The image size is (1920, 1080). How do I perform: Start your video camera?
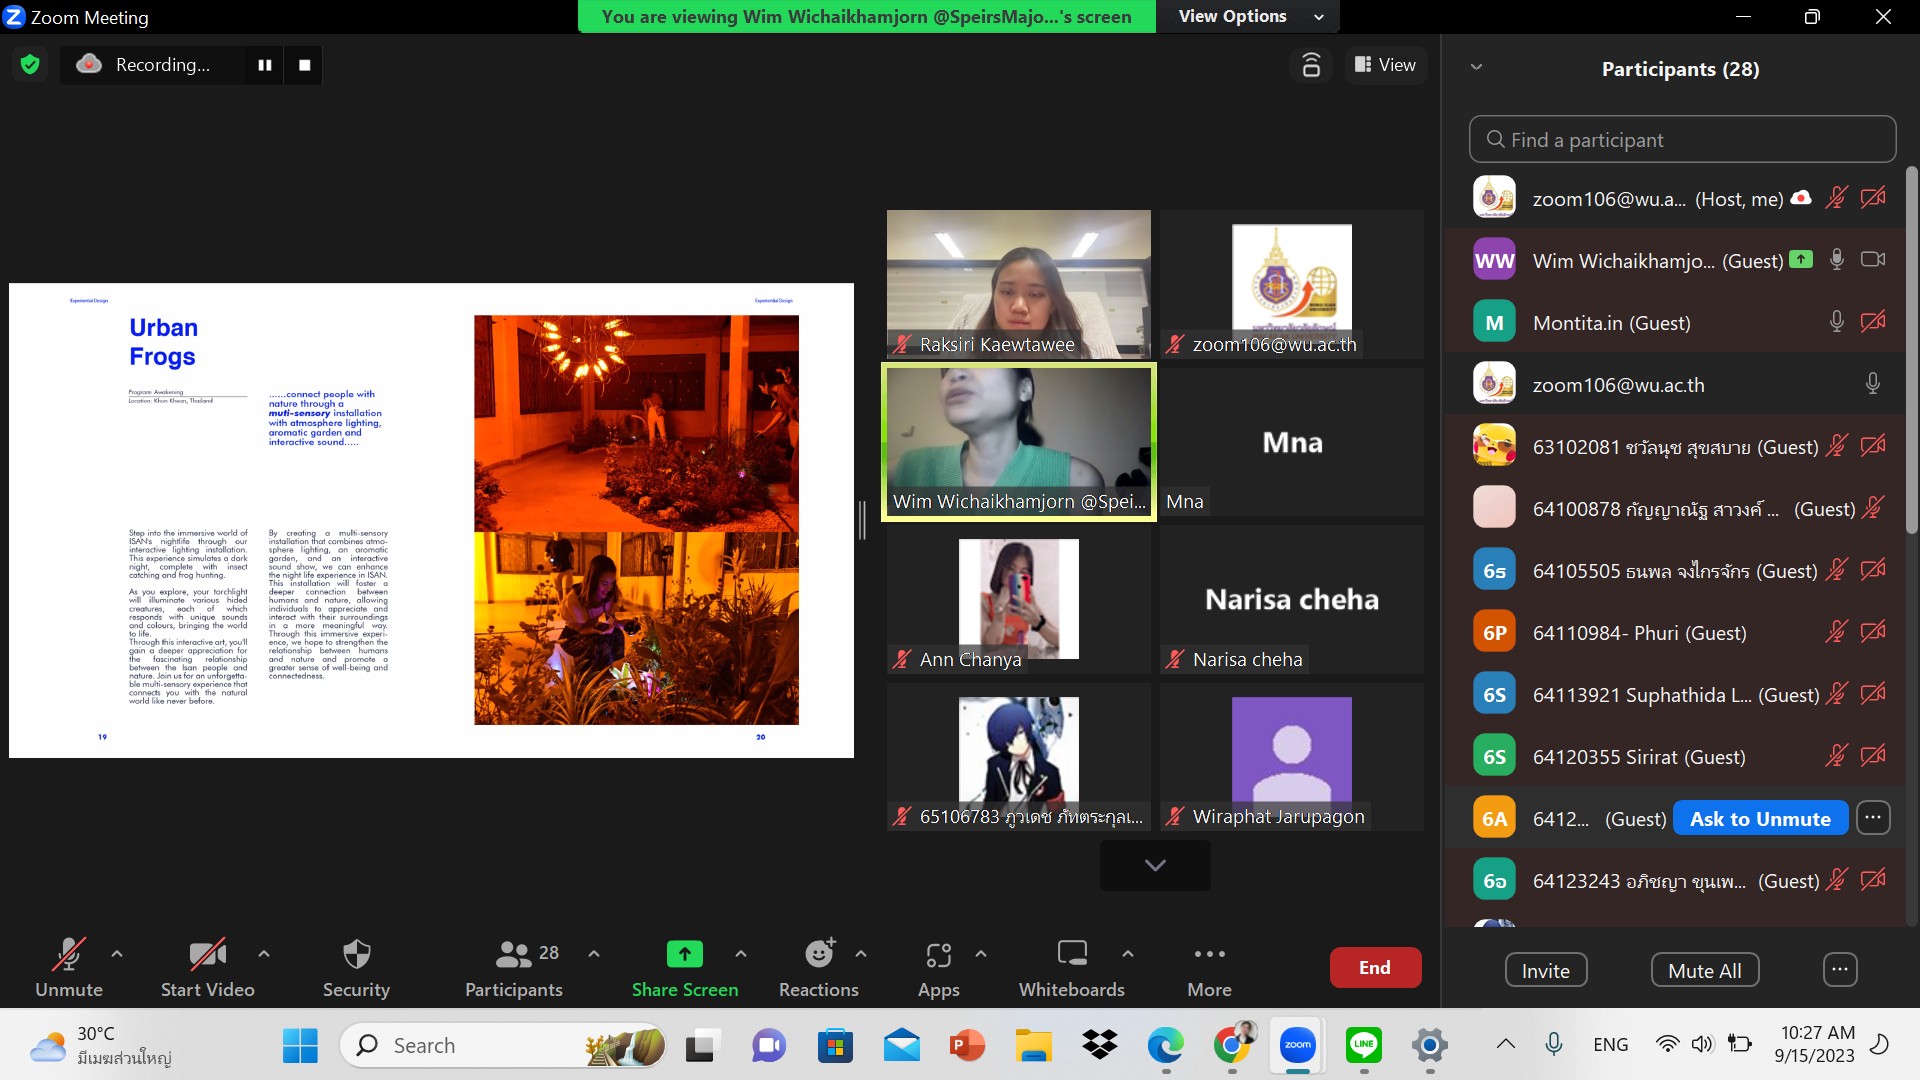point(208,967)
